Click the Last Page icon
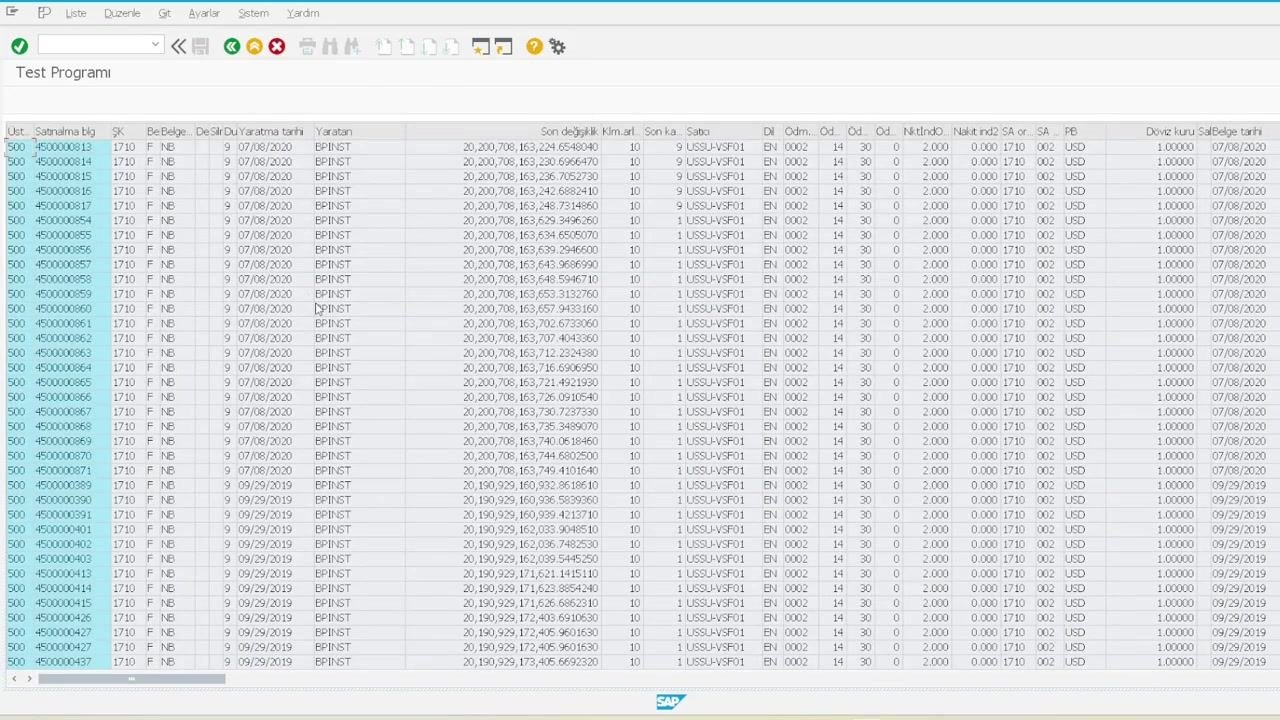This screenshot has width=1280, height=720. pyautogui.click(x=451, y=46)
